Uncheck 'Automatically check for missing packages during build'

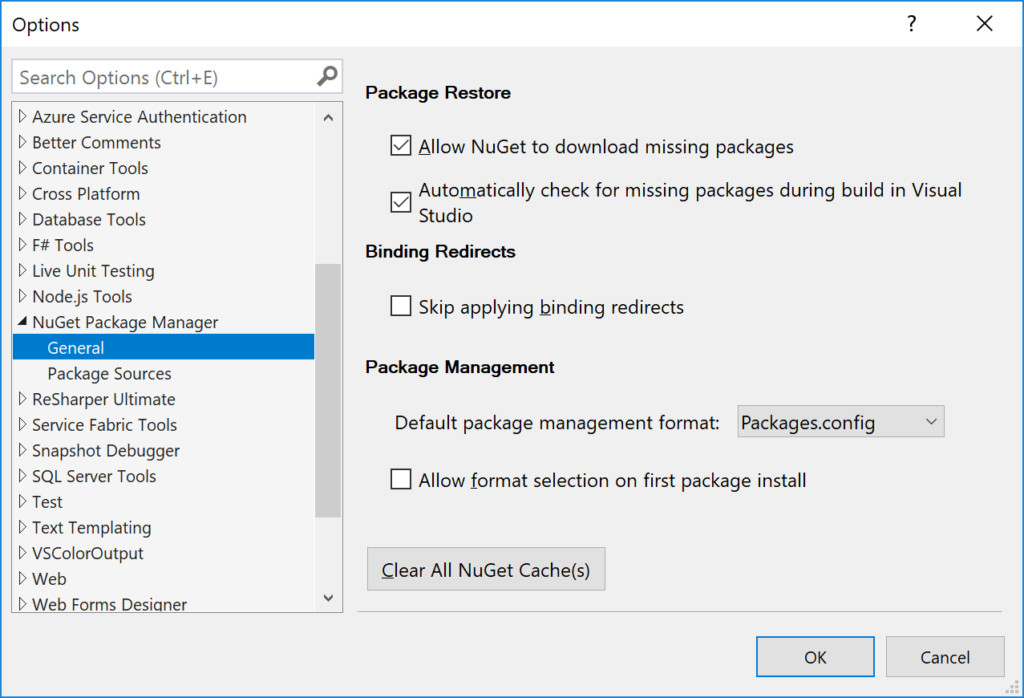pyautogui.click(x=400, y=202)
